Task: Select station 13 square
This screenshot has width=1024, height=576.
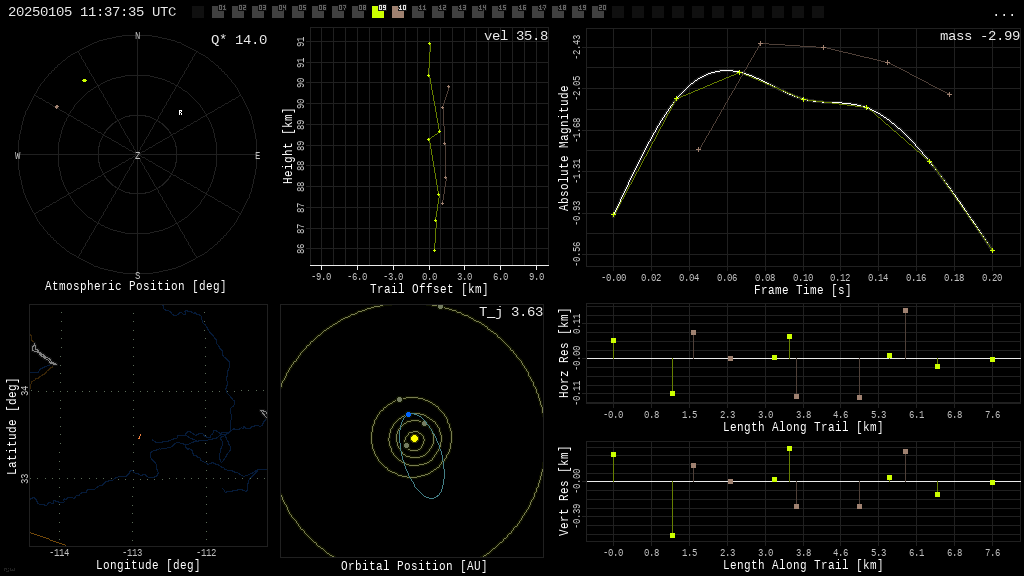Action: [x=457, y=12]
